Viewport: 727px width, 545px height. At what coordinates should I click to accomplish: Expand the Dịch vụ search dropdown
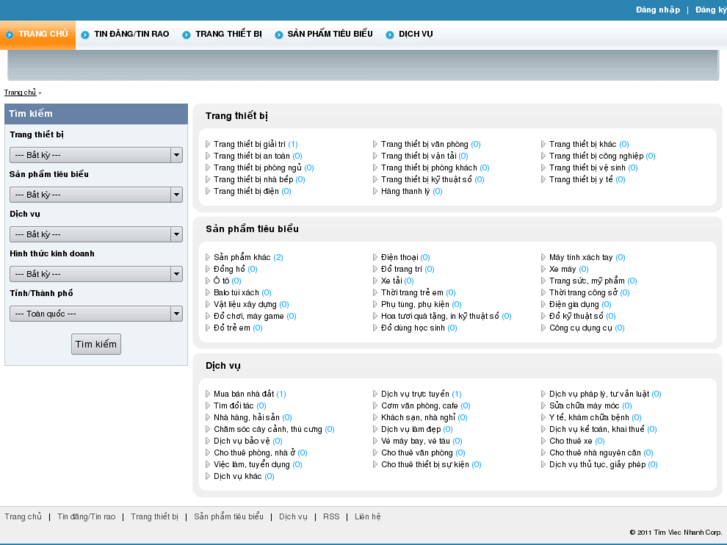[x=96, y=234]
